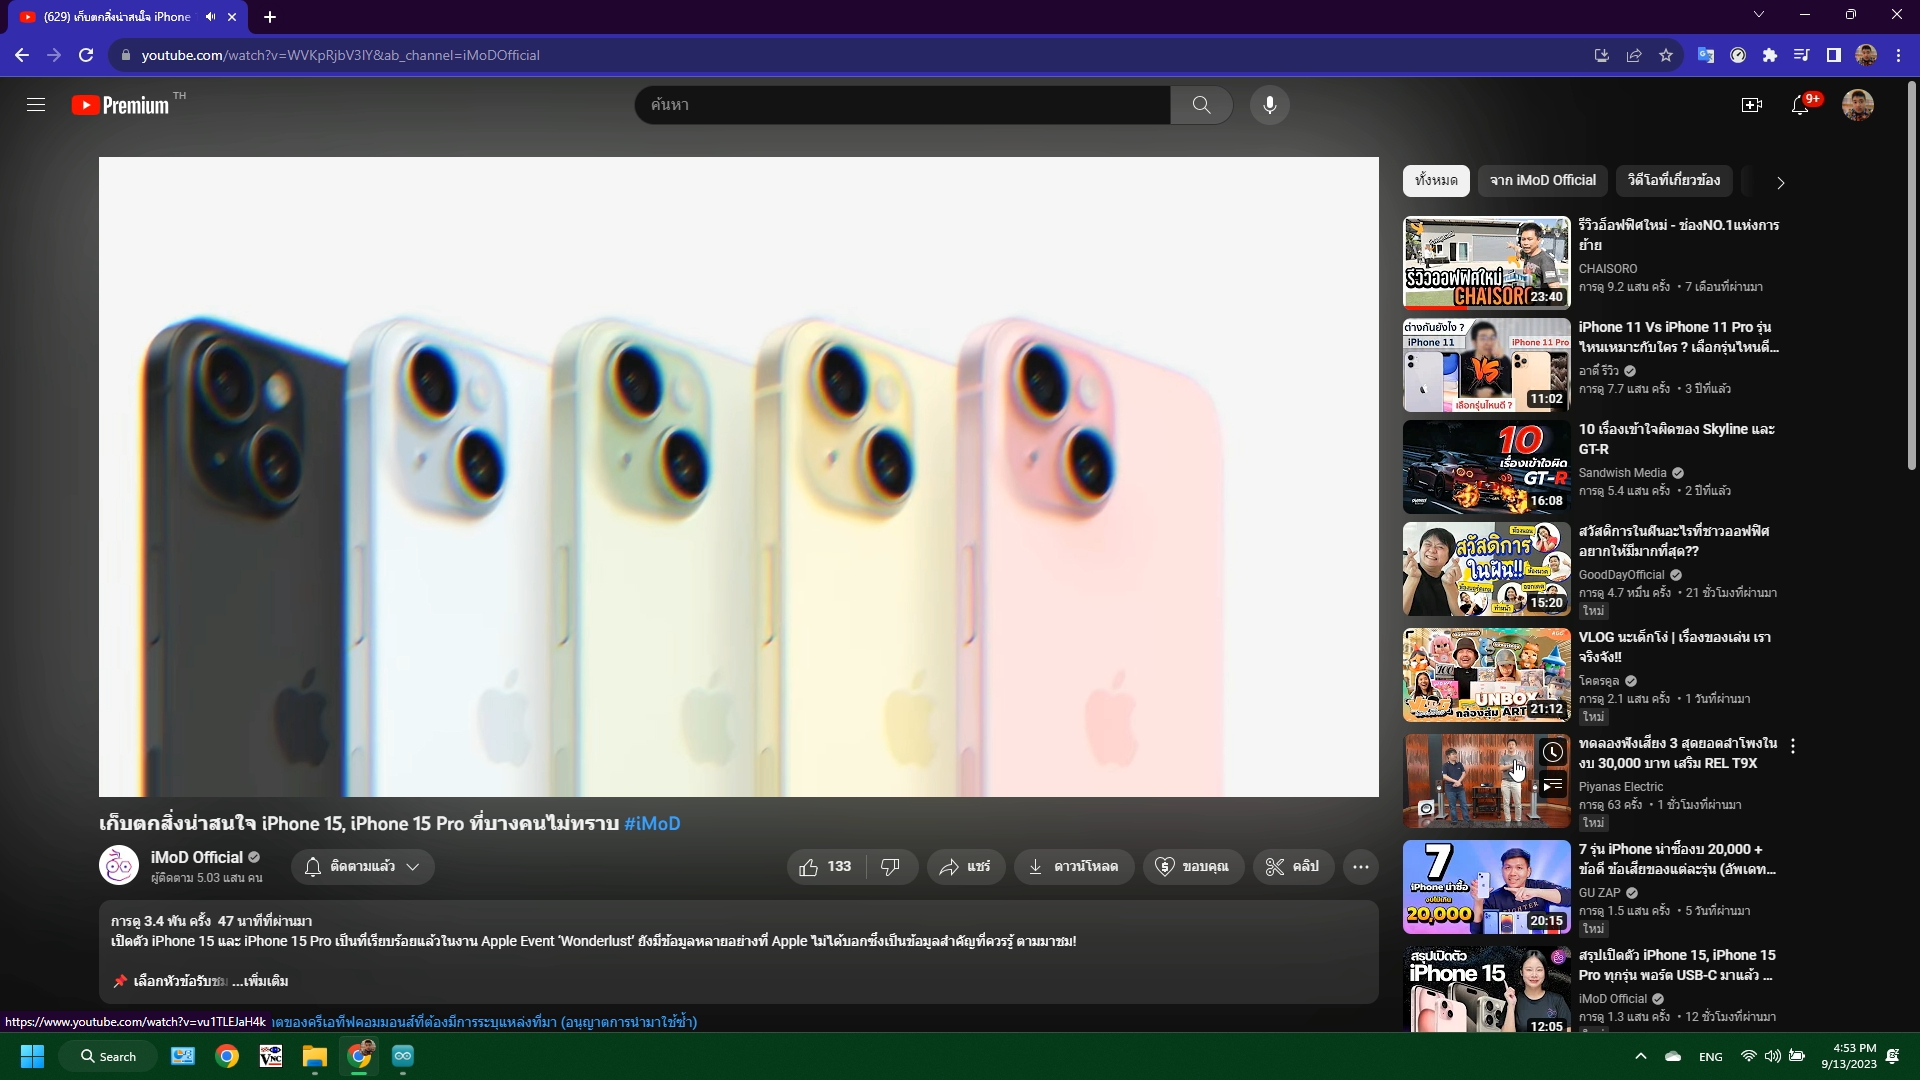Open iMoD Official channel avatar
Screen dimensions: 1920x1080
click(x=119, y=866)
